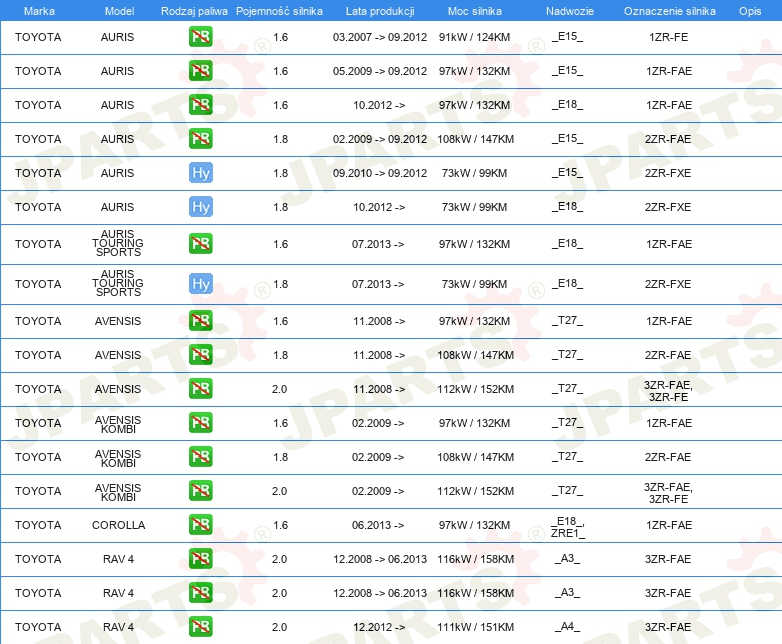Click petrol icon in Avensis 2.0 11.2008 row

click(x=200, y=389)
